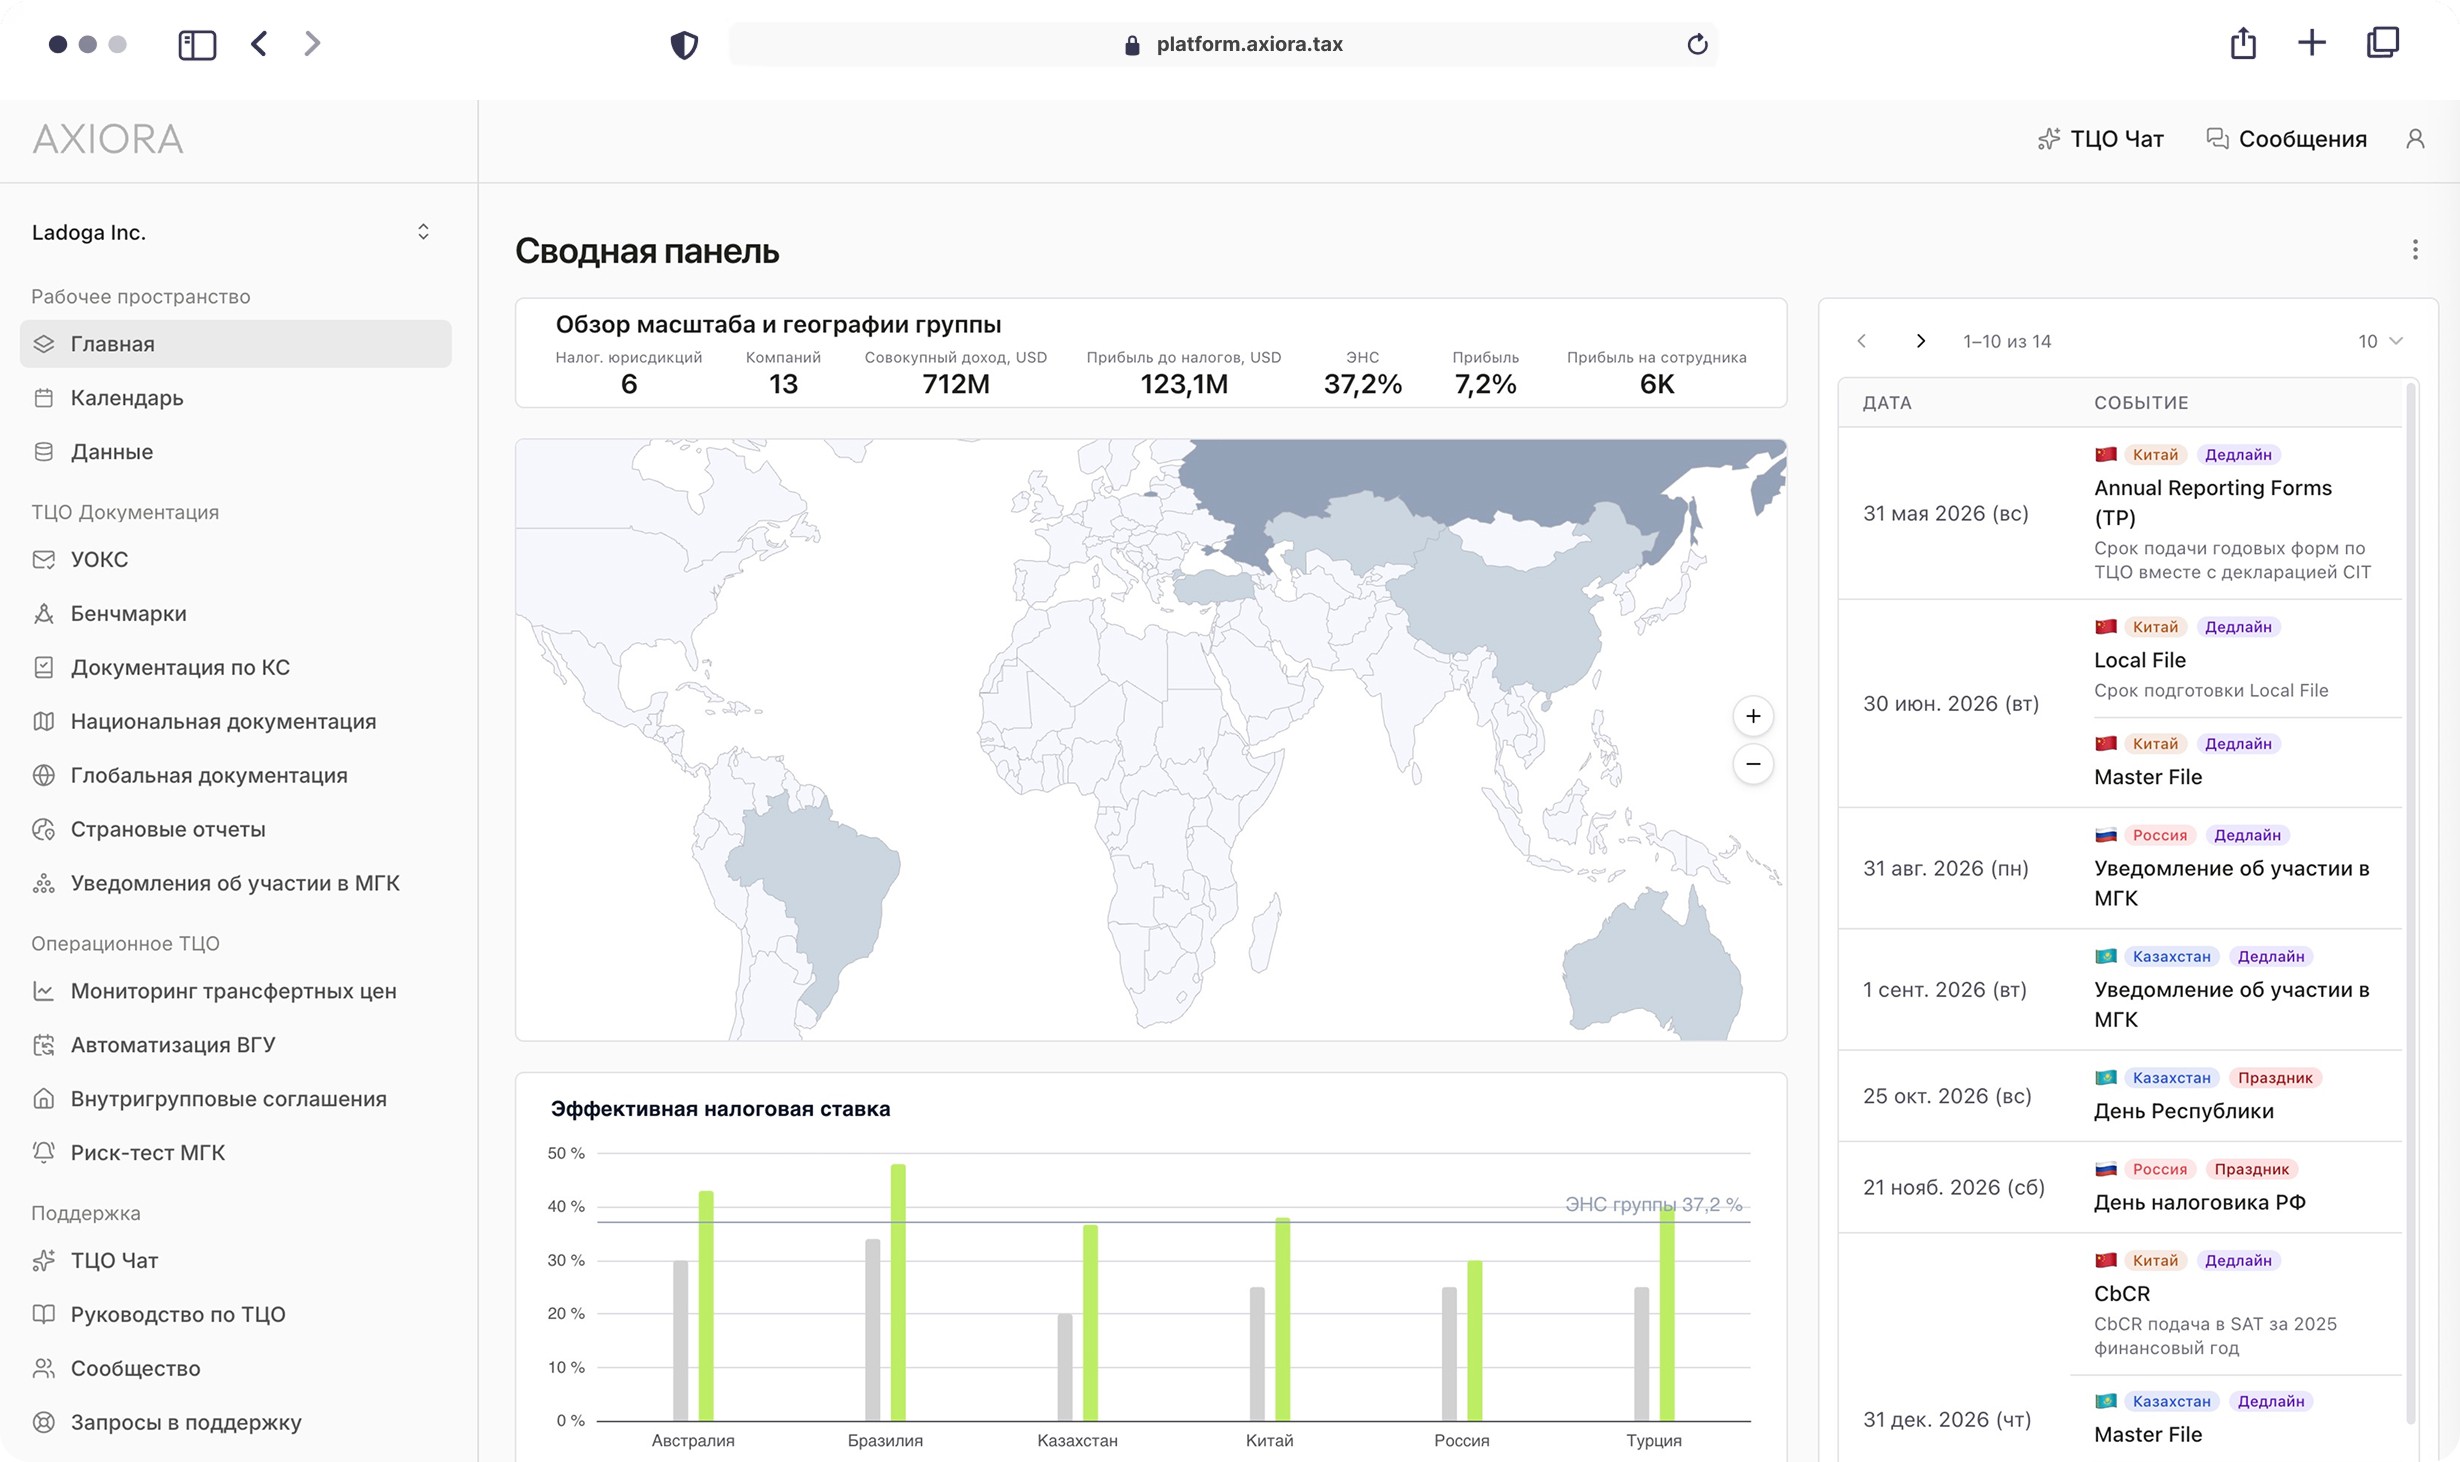Open the dashboard three-dot options menu

click(2415, 250)
